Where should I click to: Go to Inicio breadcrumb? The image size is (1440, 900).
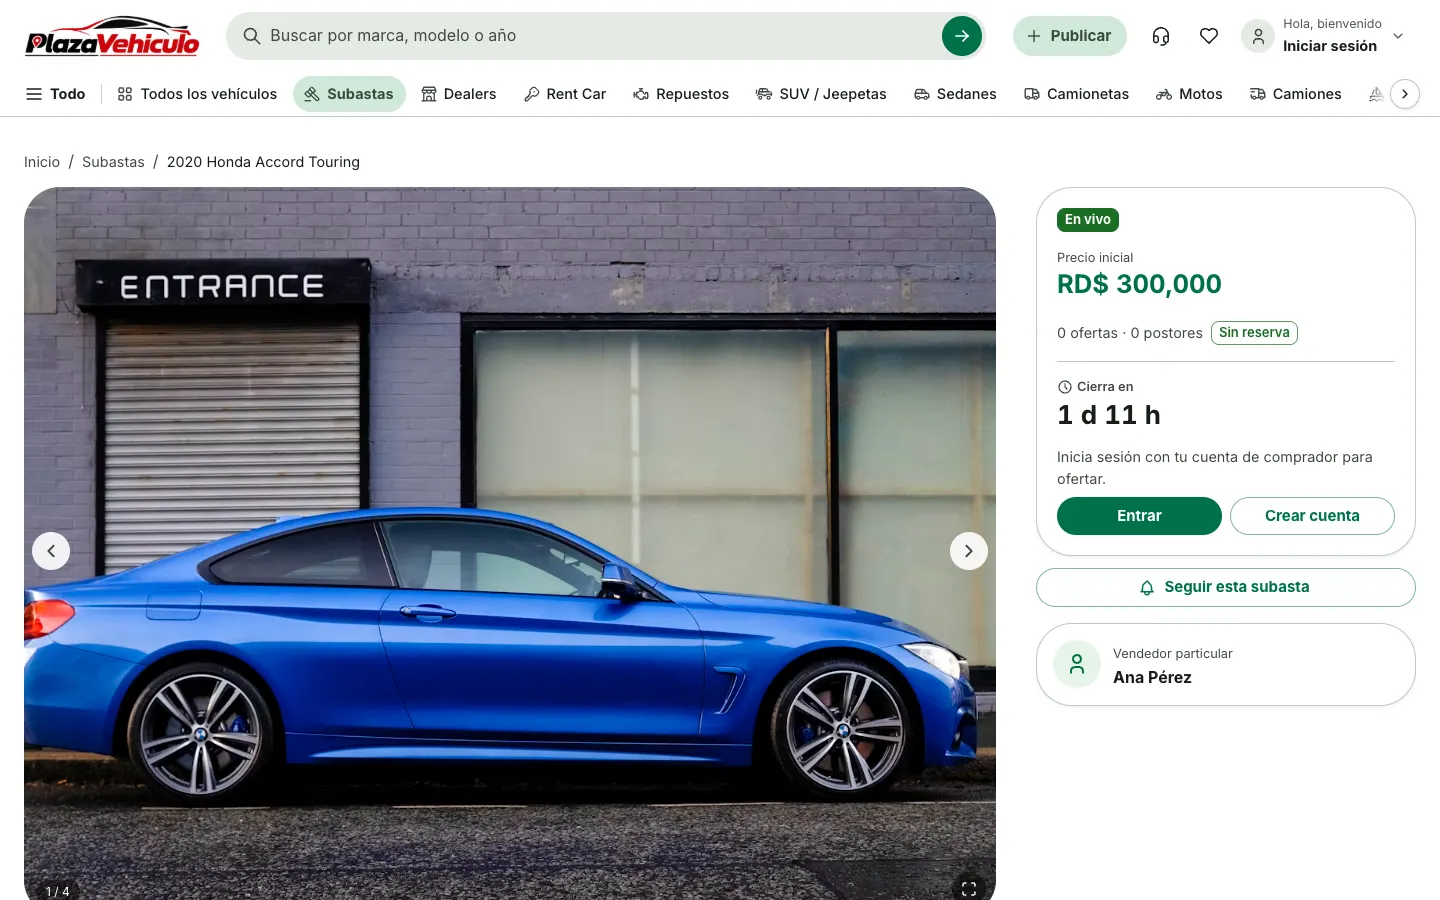coord(42,162)
